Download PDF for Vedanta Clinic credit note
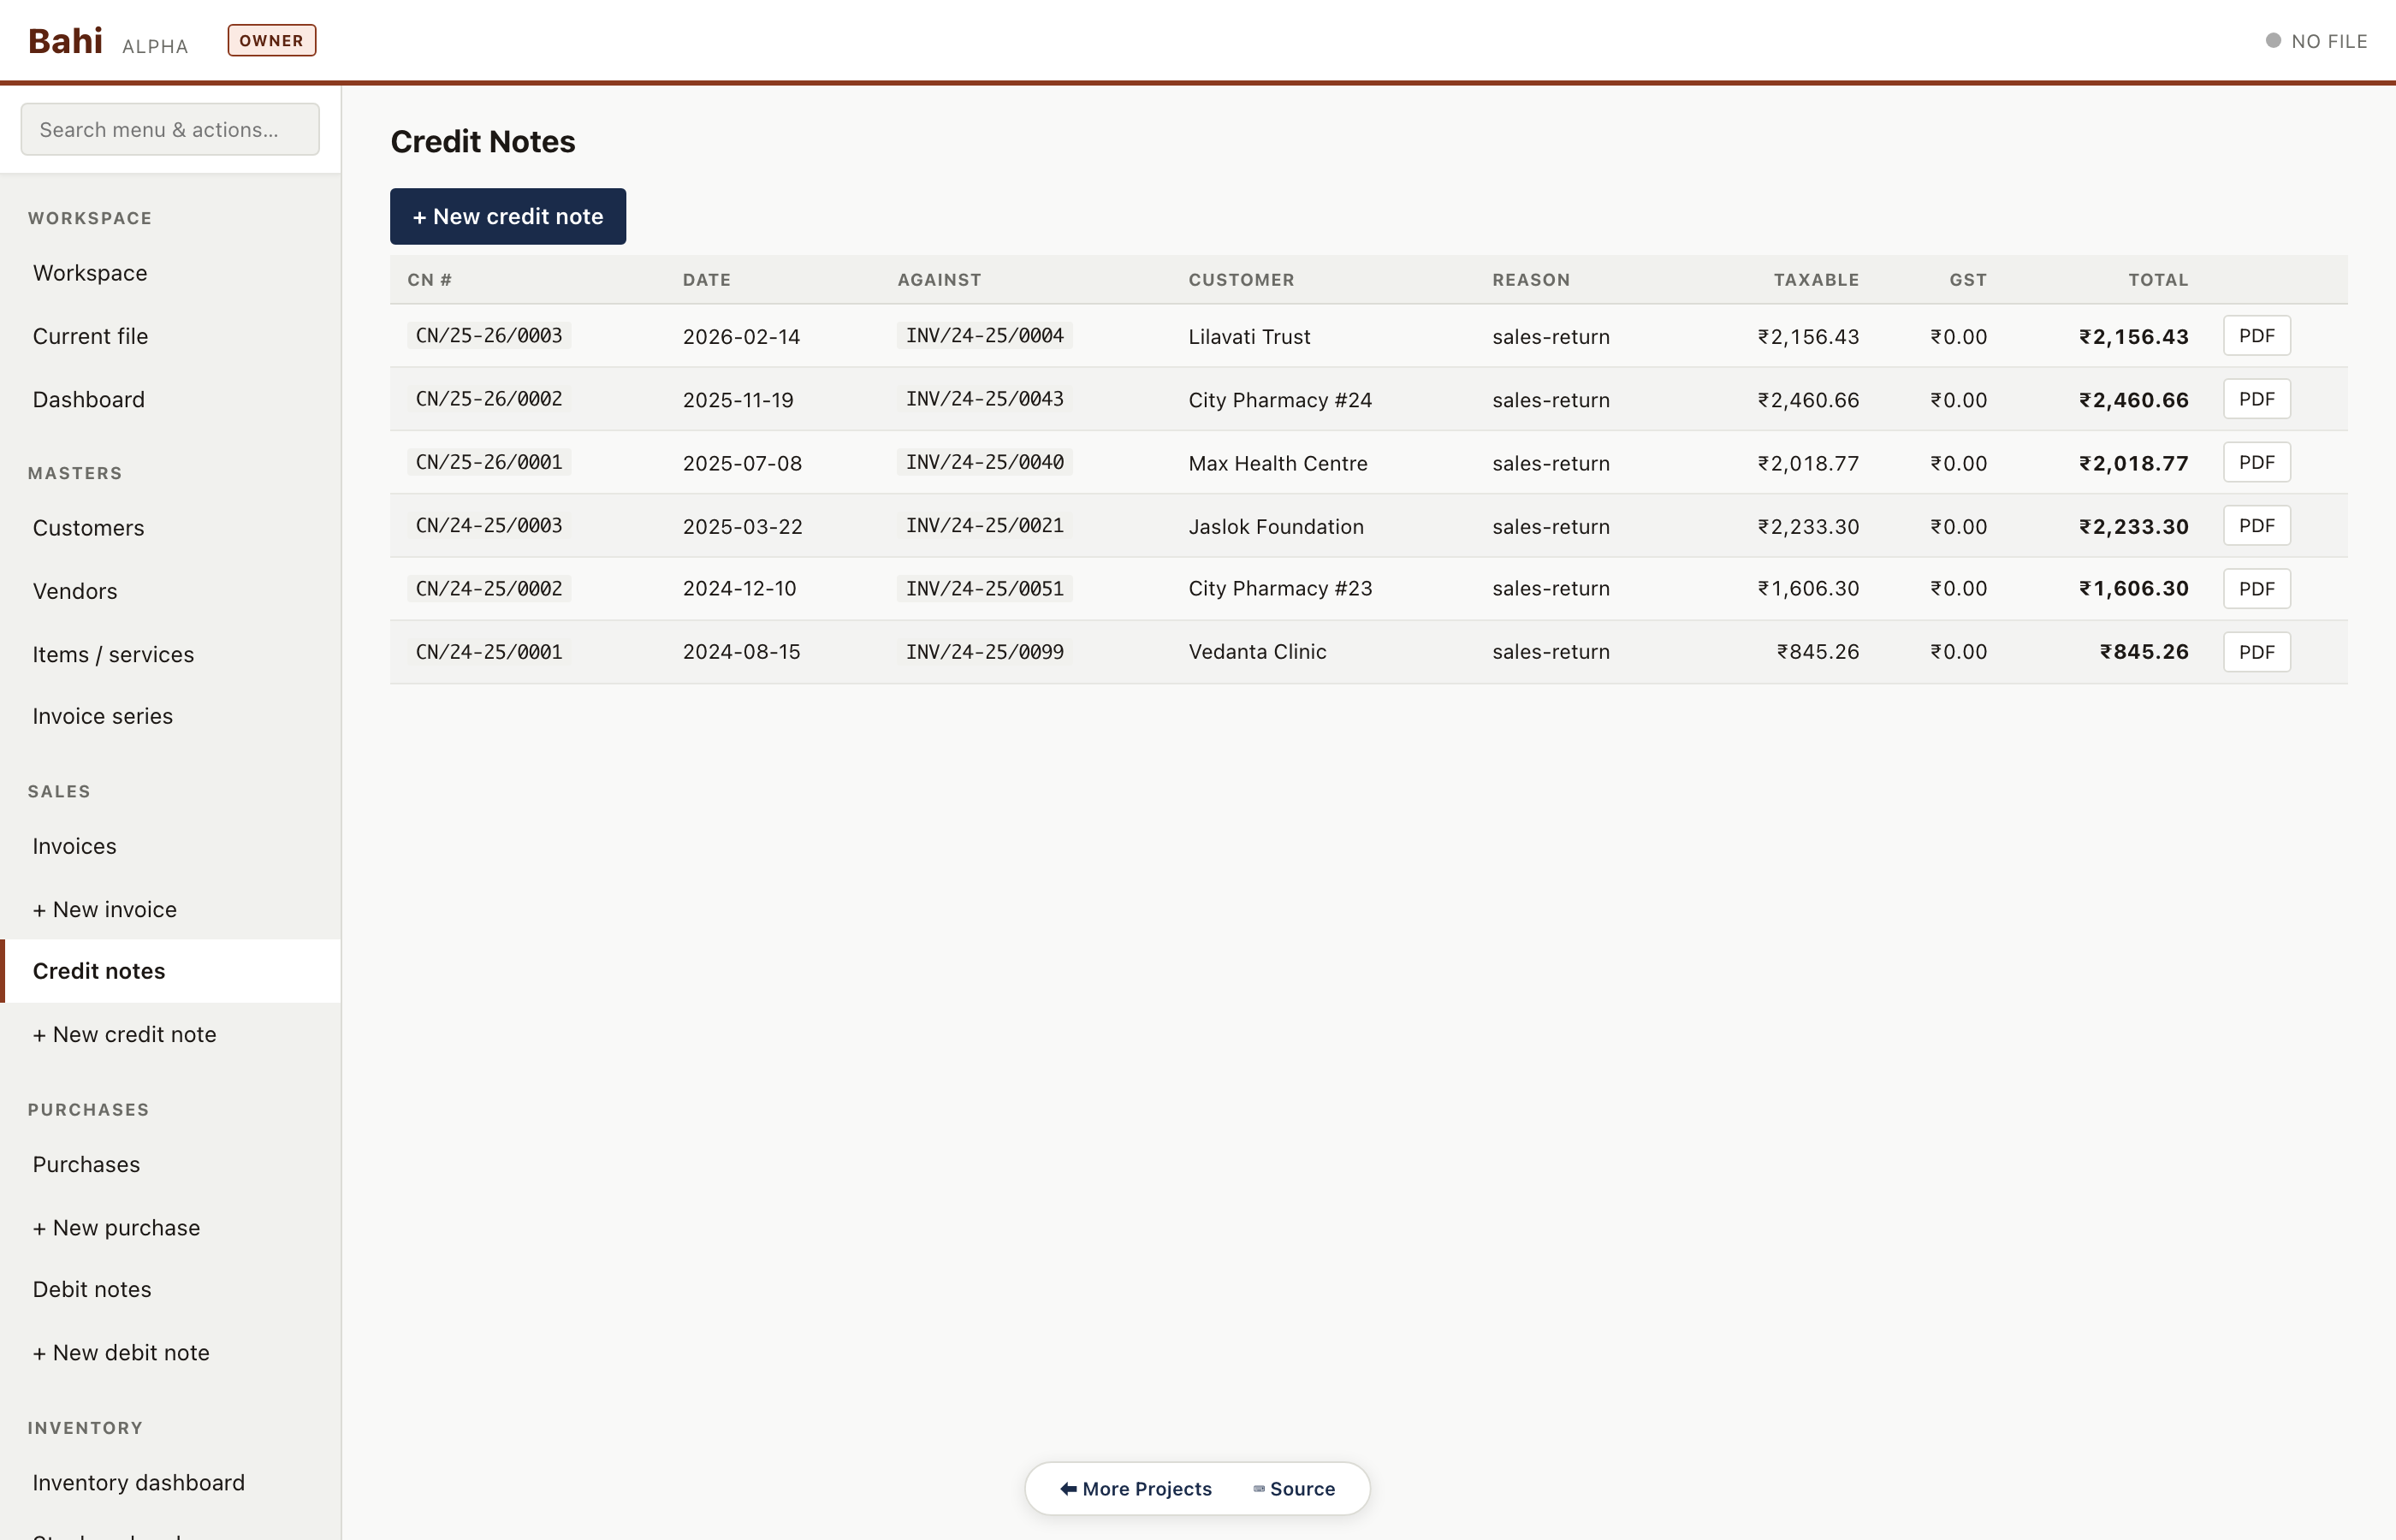The height and width of the screenshot is (1540, 2396). tap(2256, 652)
